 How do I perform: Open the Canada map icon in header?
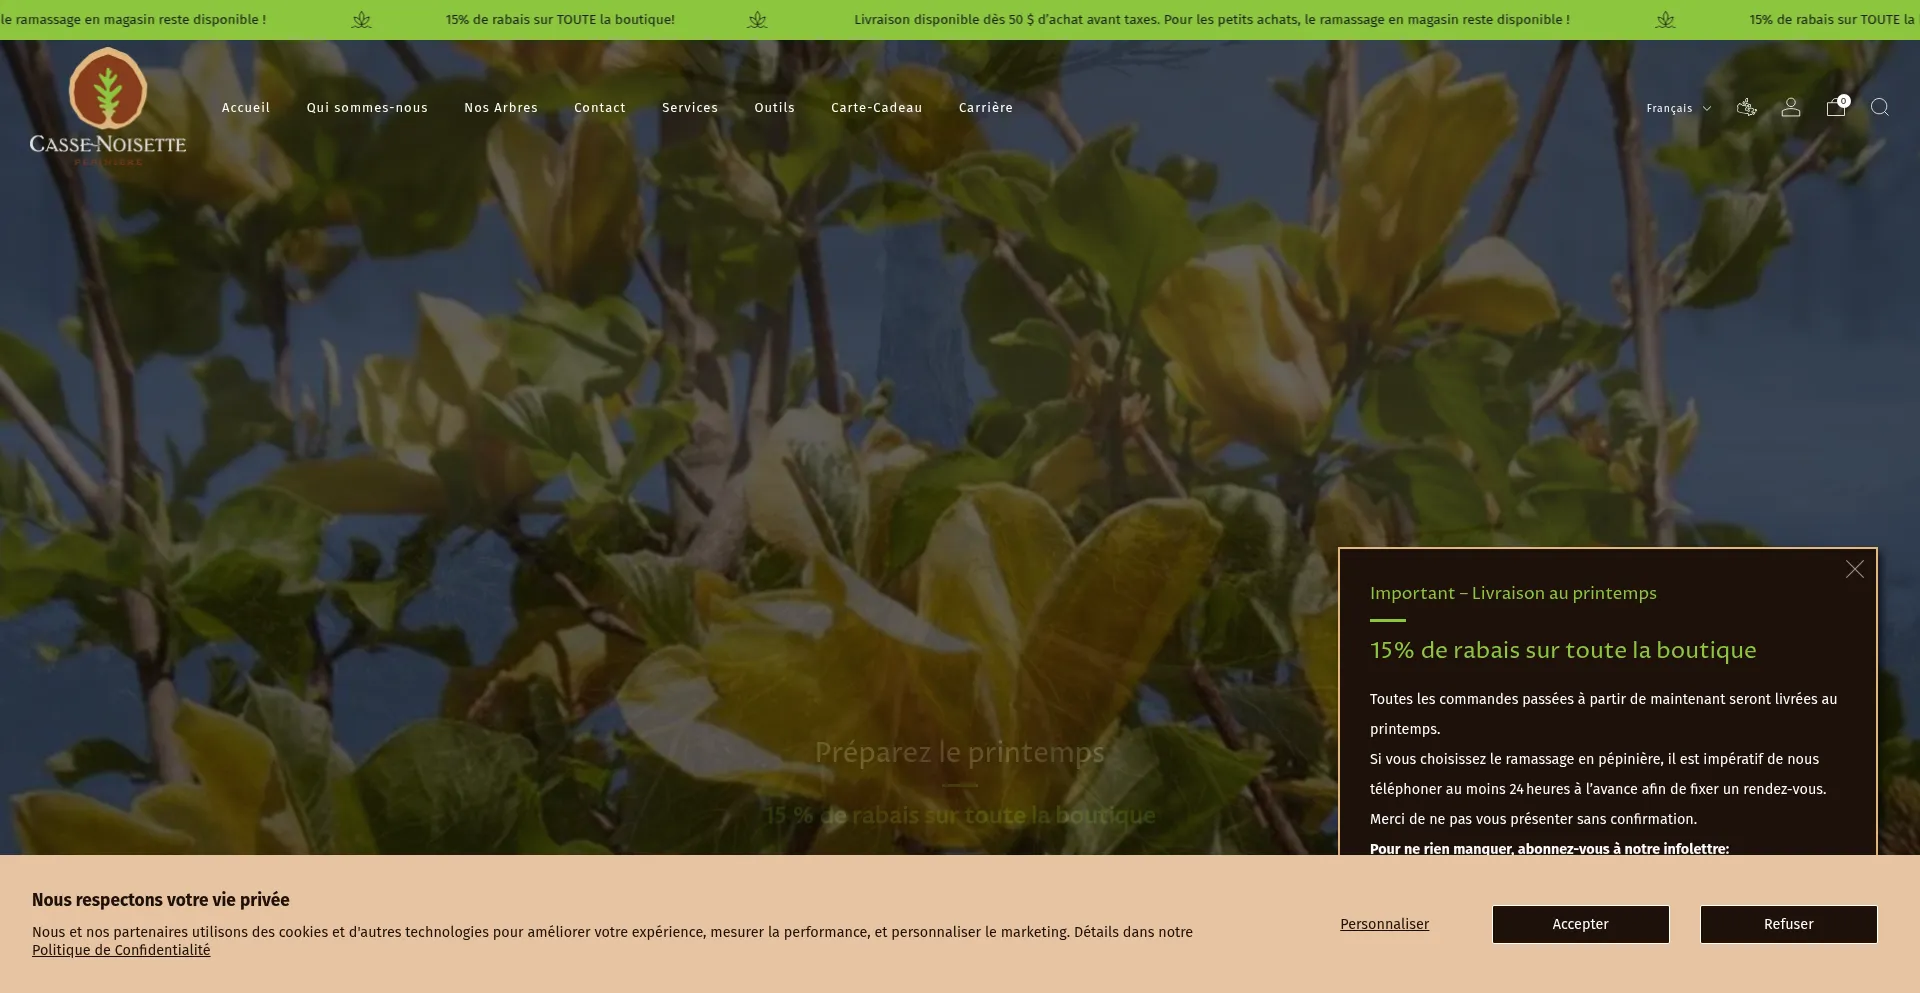click(x=1746, y=107)
